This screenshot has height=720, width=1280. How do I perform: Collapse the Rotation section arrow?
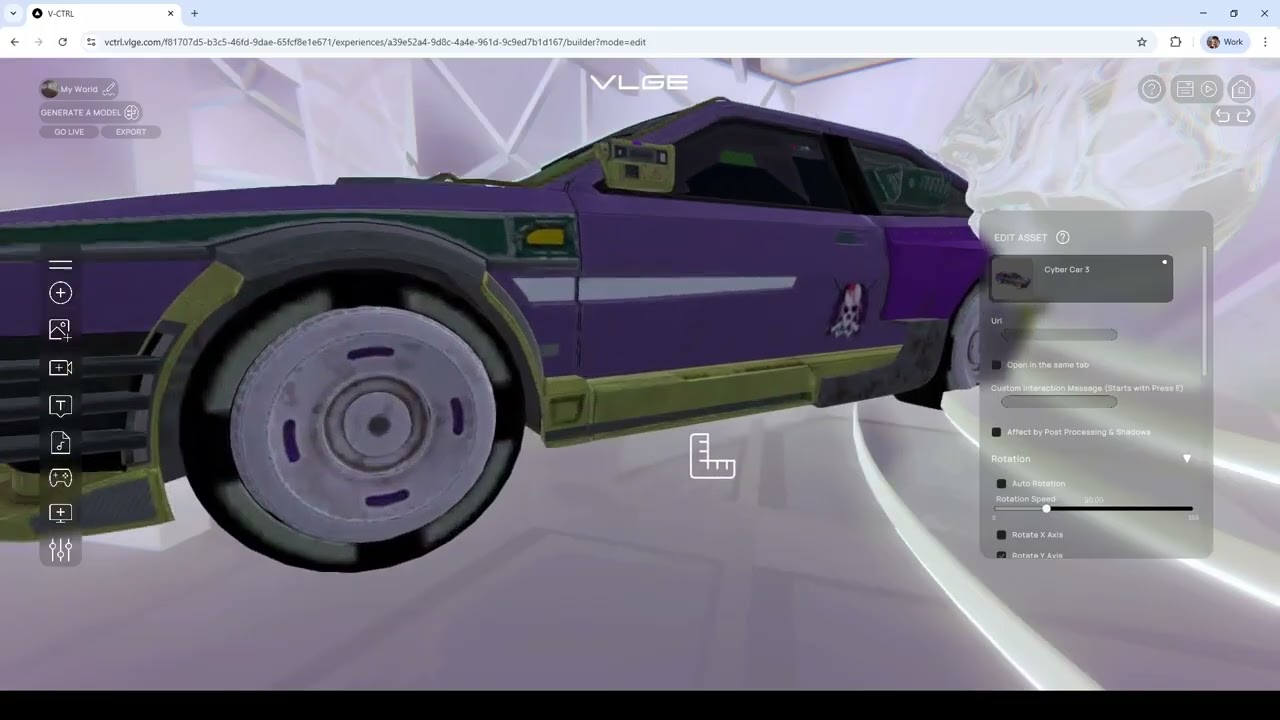coord(1187,459)
